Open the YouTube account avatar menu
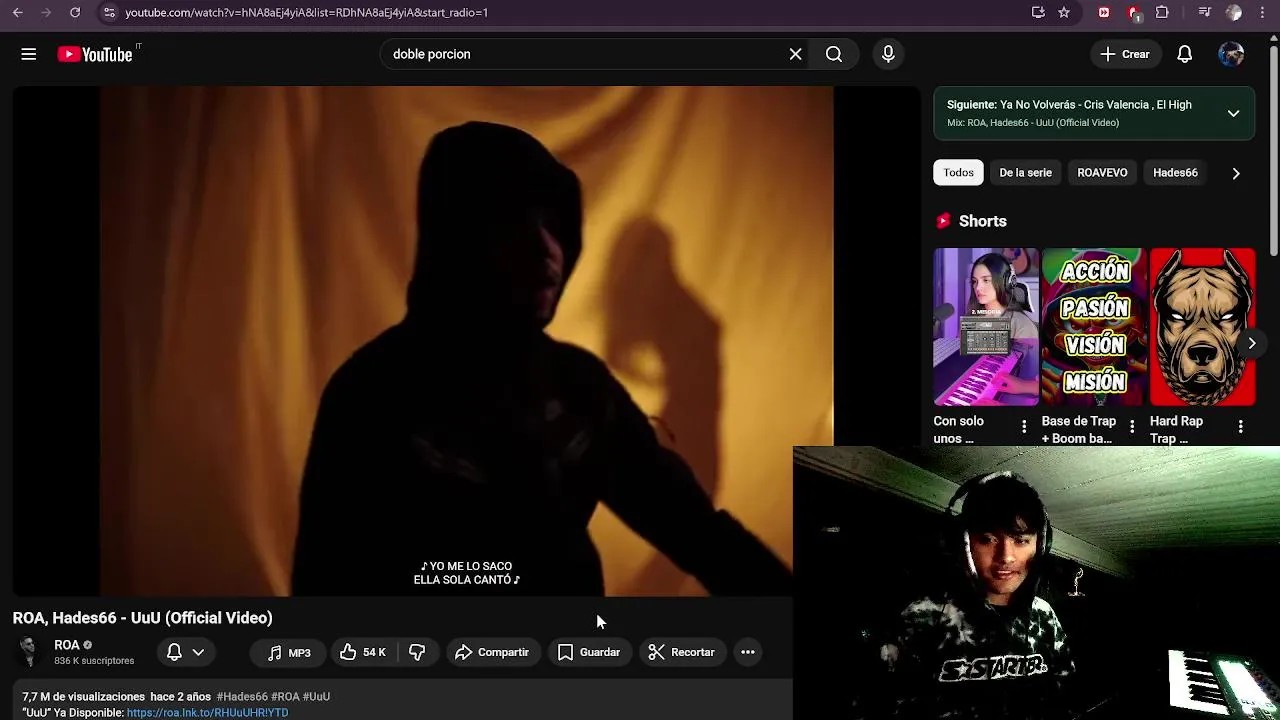Image resolution: width=1280 pixels, height=720 pixels. pyautogui.click(x=1231, y=54)
